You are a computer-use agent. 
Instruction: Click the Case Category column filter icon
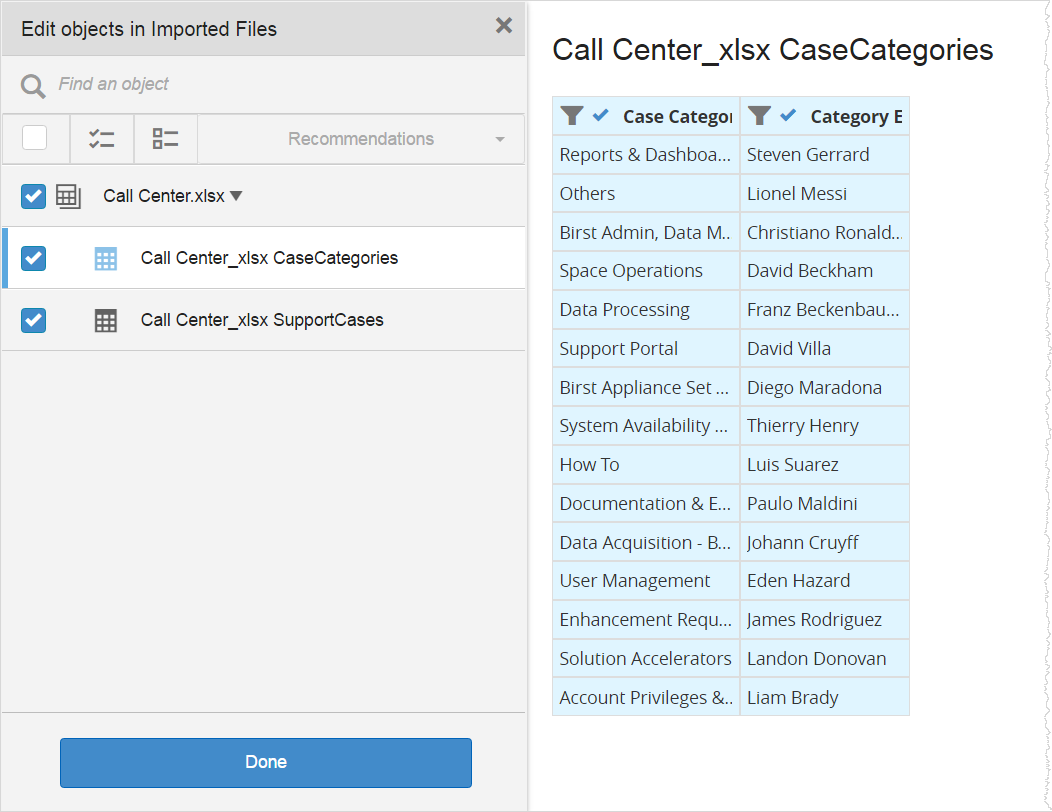click(571, 116)
